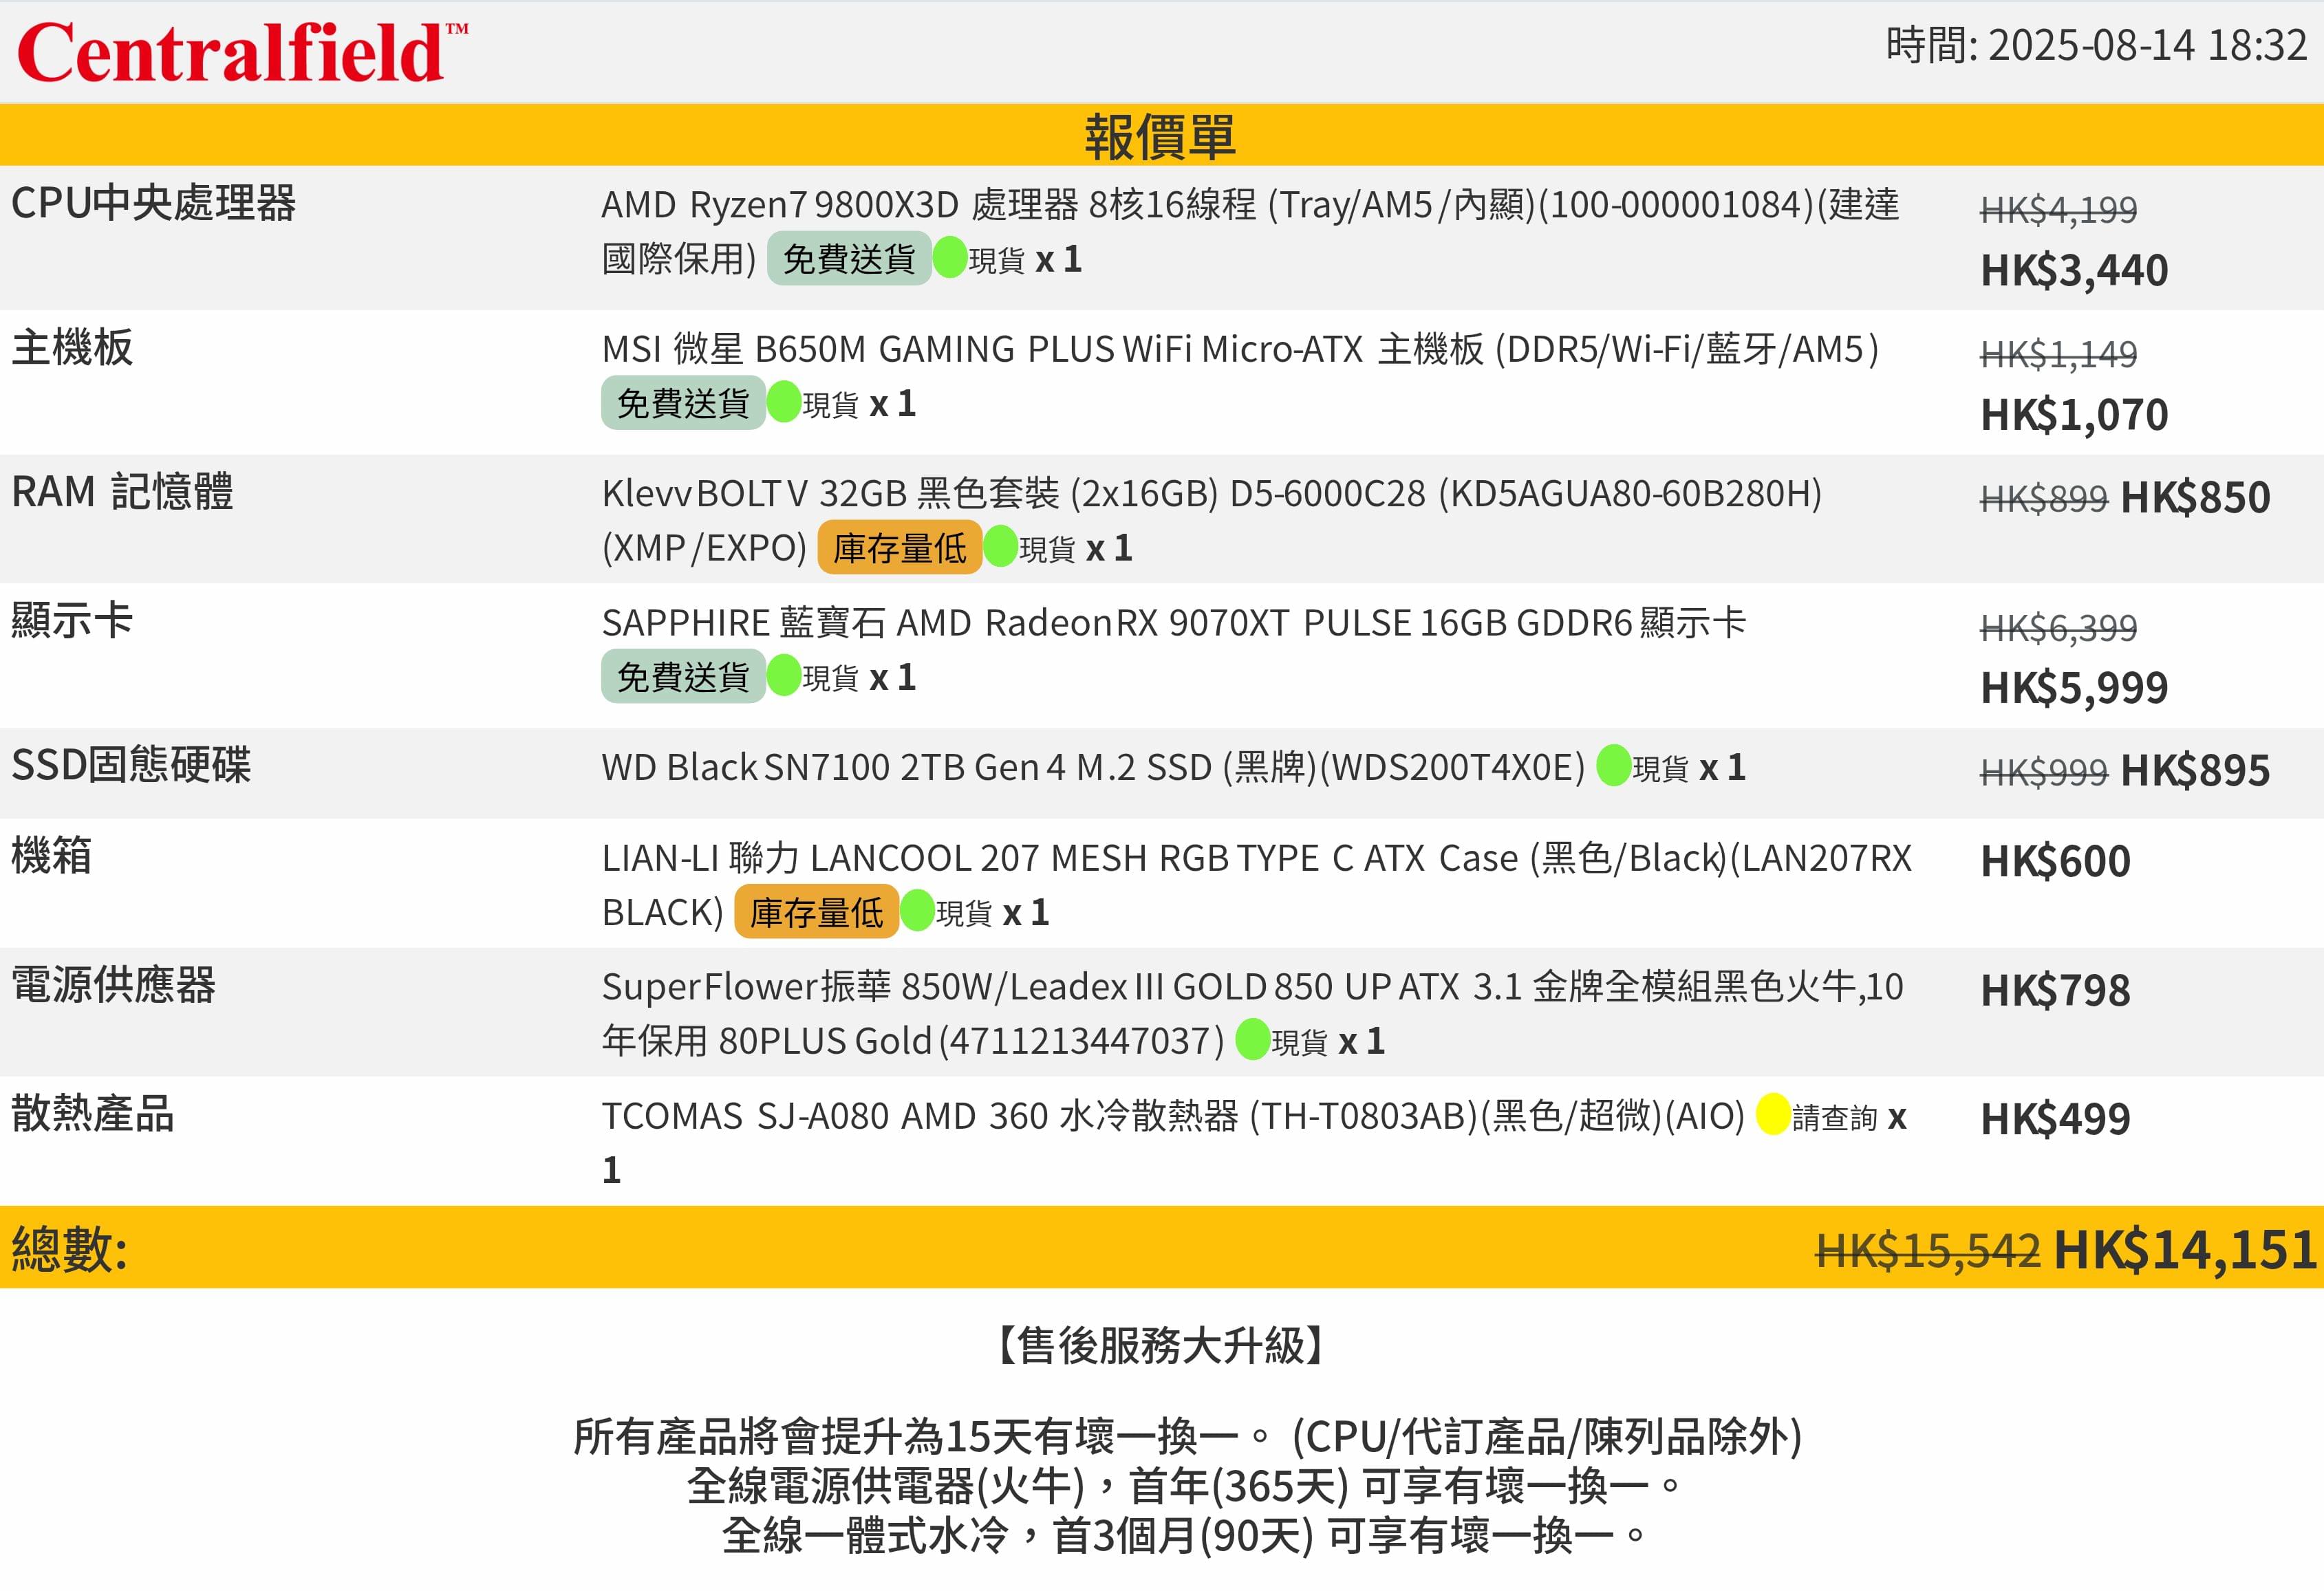Viewport: 2324px width, 1591px height.
Task: Click yellow enquiry dot in TCOMAS cooler row
Action: (x=1773, y=1115)
